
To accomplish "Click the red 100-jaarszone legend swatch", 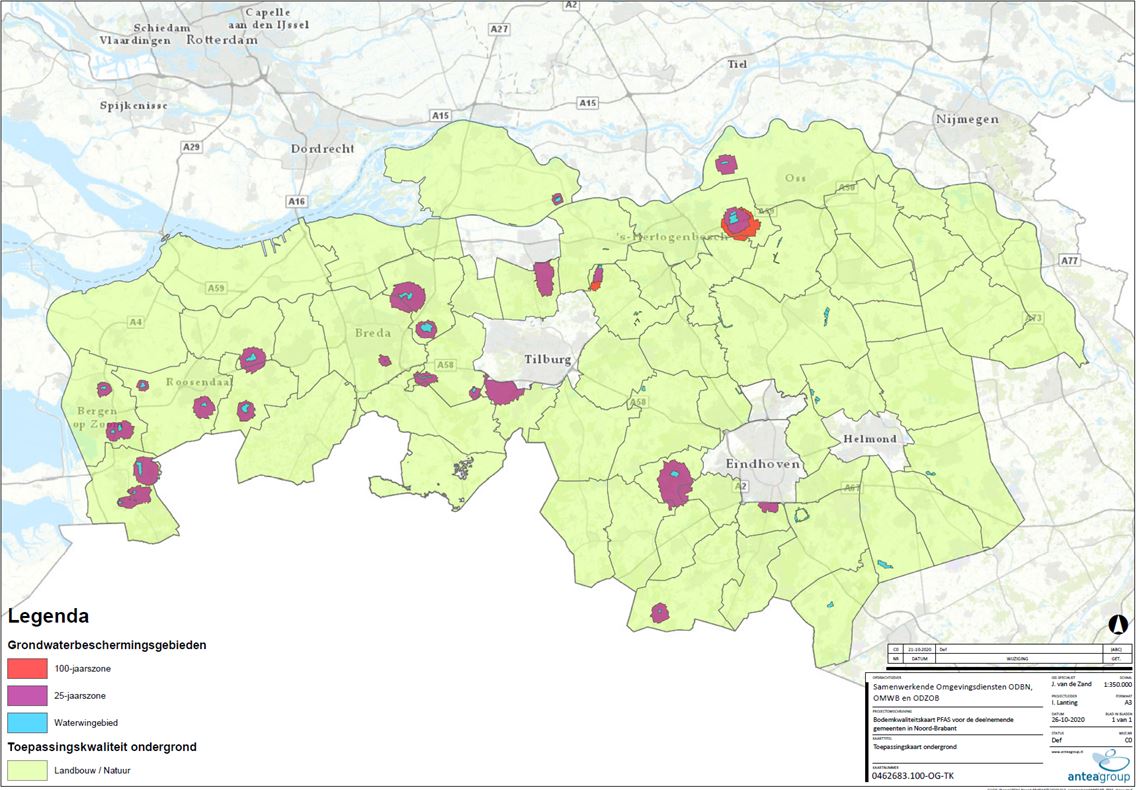I will (x=37, y=667).
